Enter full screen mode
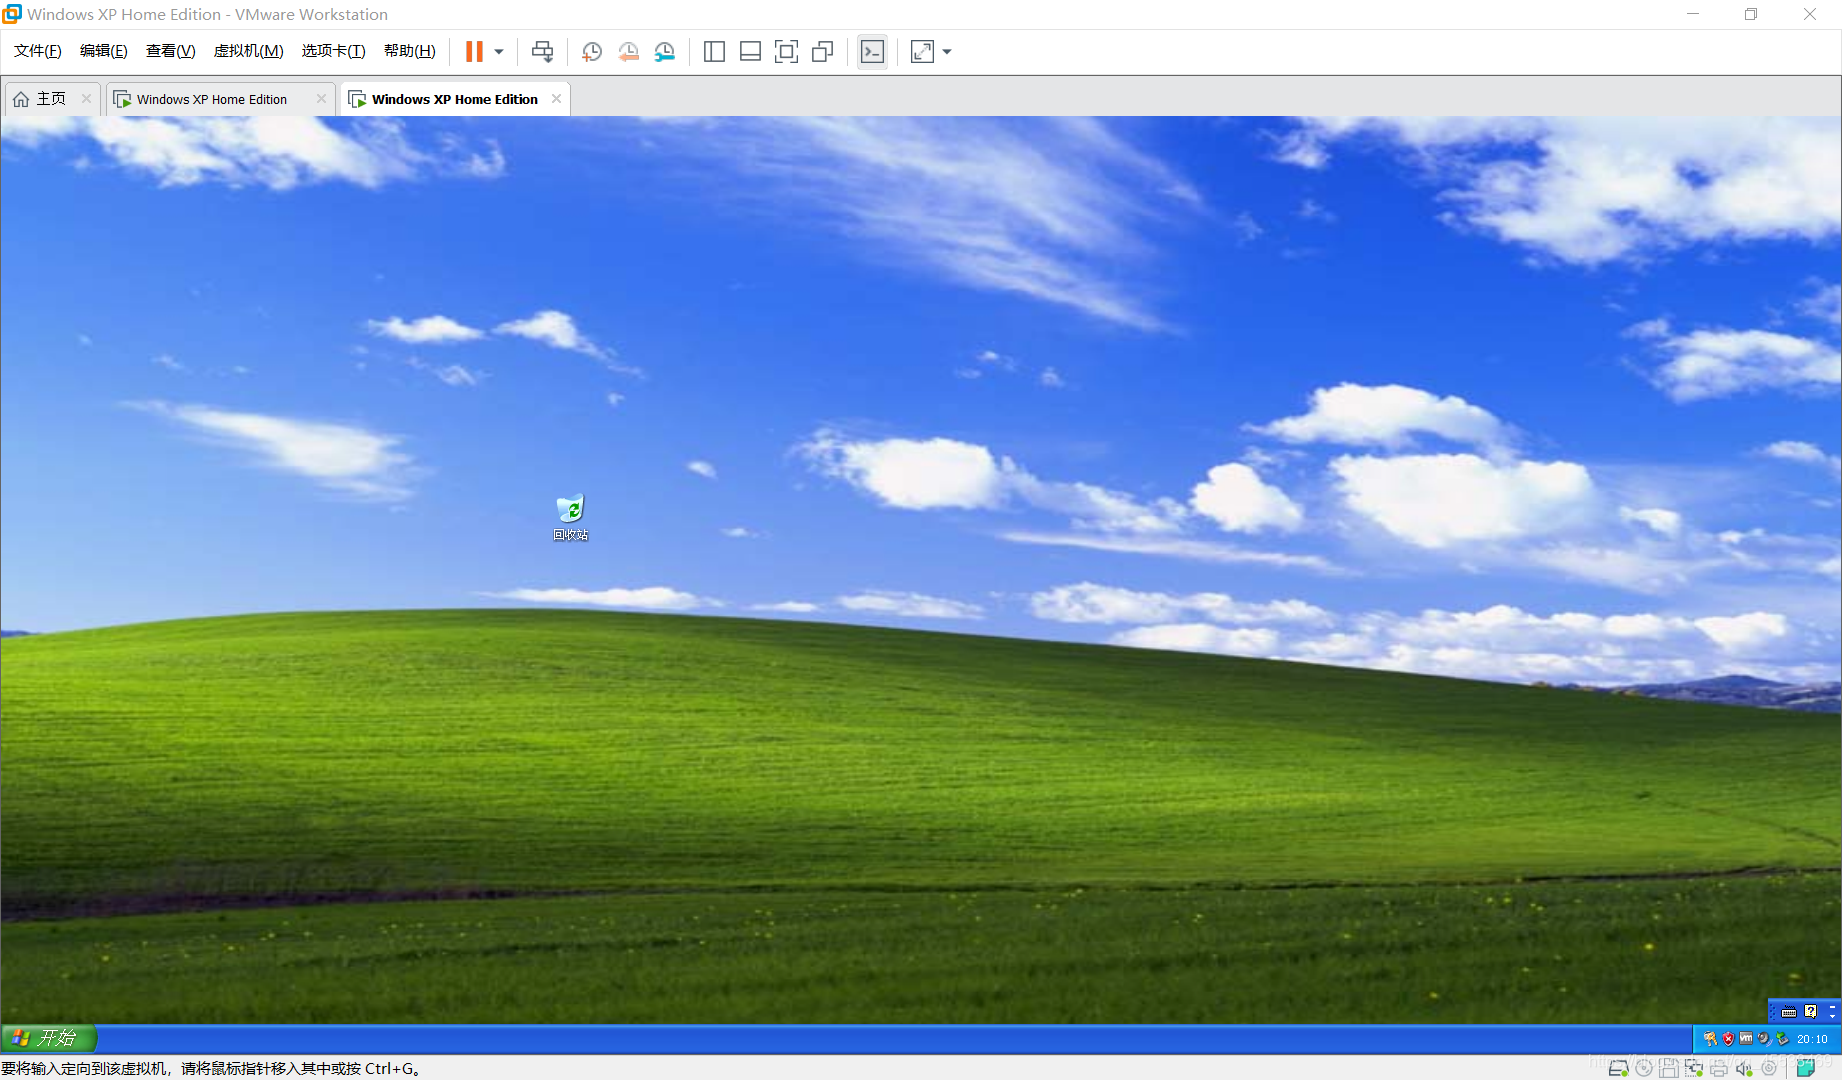The height and width of the screenshot is (1080, 1842). pos(786,52)
